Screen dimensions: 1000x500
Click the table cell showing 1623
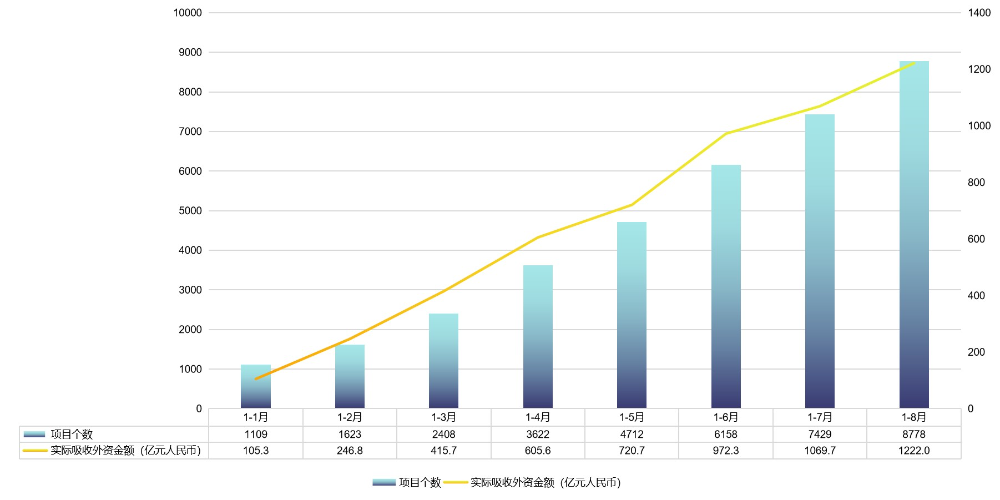[350, 434]
